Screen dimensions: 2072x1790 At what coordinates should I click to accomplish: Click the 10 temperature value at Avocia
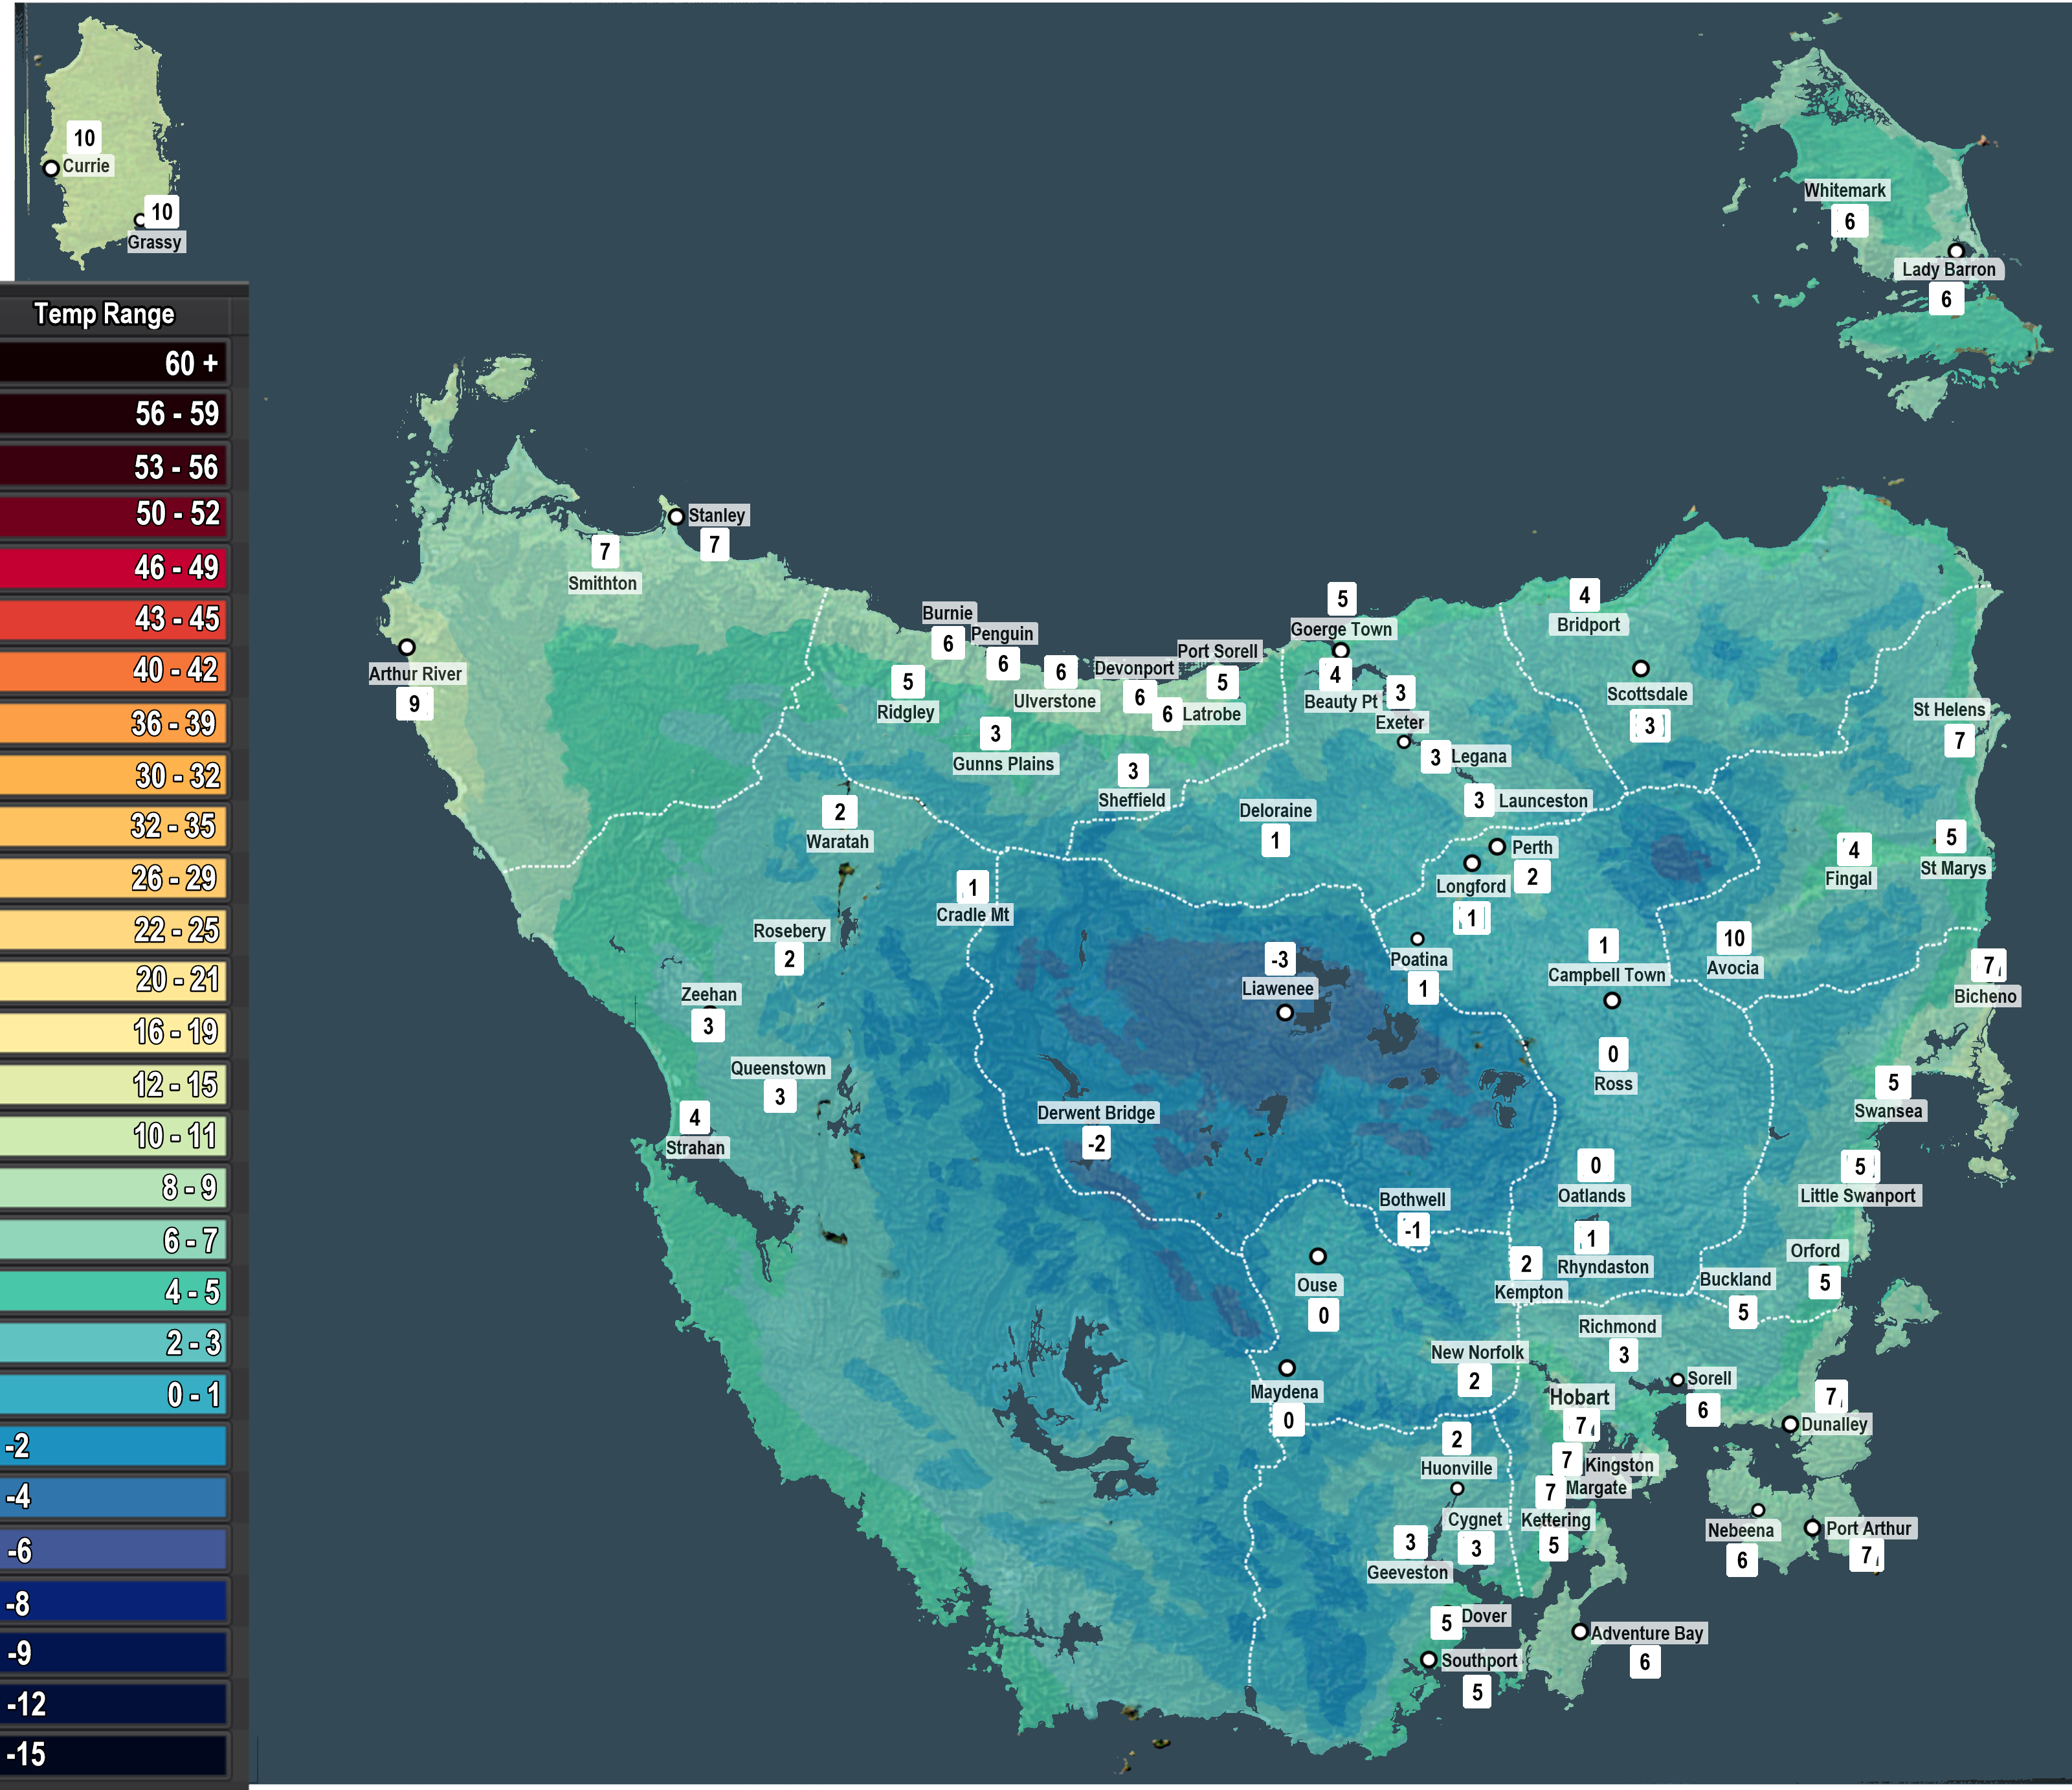click(x=1733, y=938)
